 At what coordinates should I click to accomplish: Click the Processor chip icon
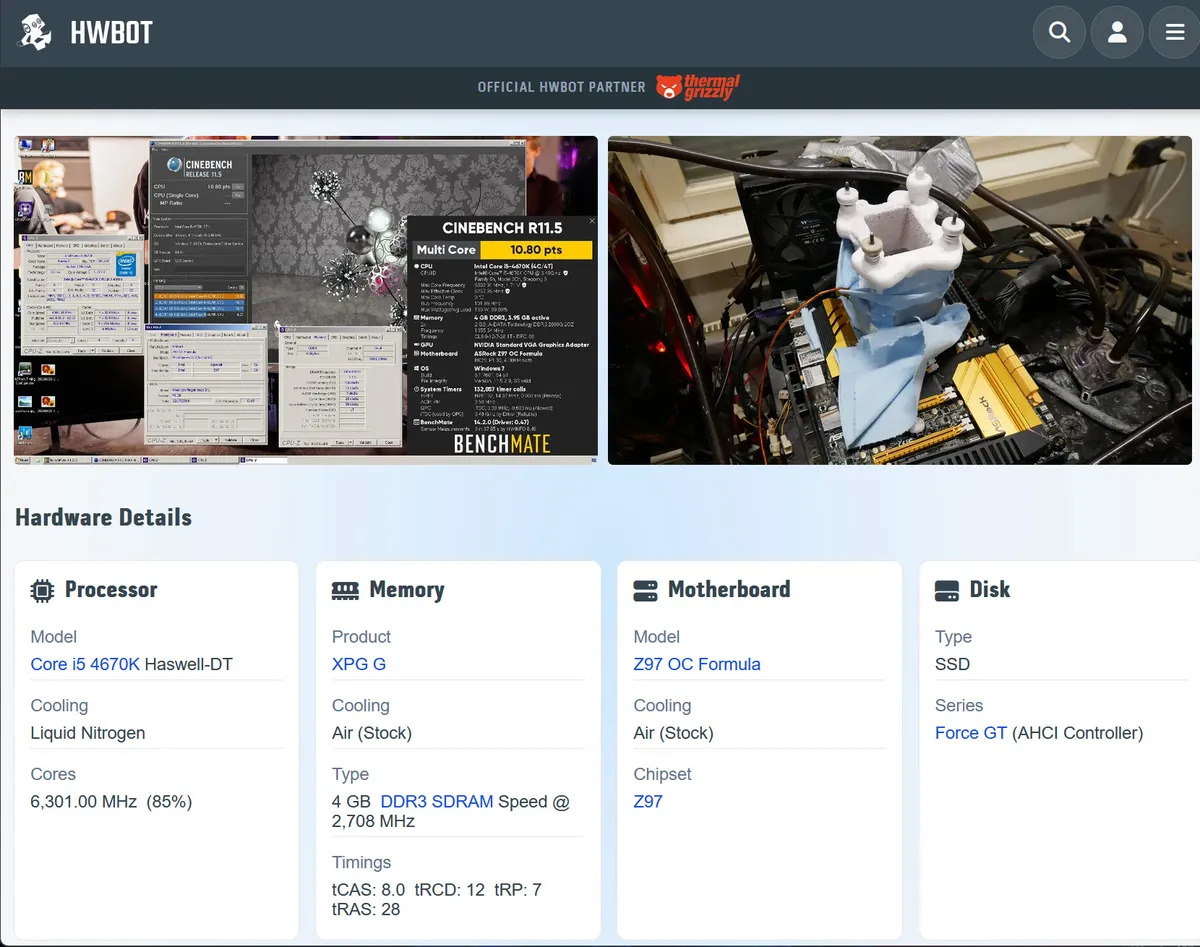click(42, 590)
